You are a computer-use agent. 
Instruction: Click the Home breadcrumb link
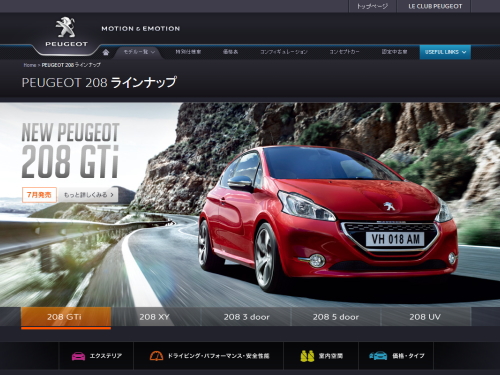(30, 65)
